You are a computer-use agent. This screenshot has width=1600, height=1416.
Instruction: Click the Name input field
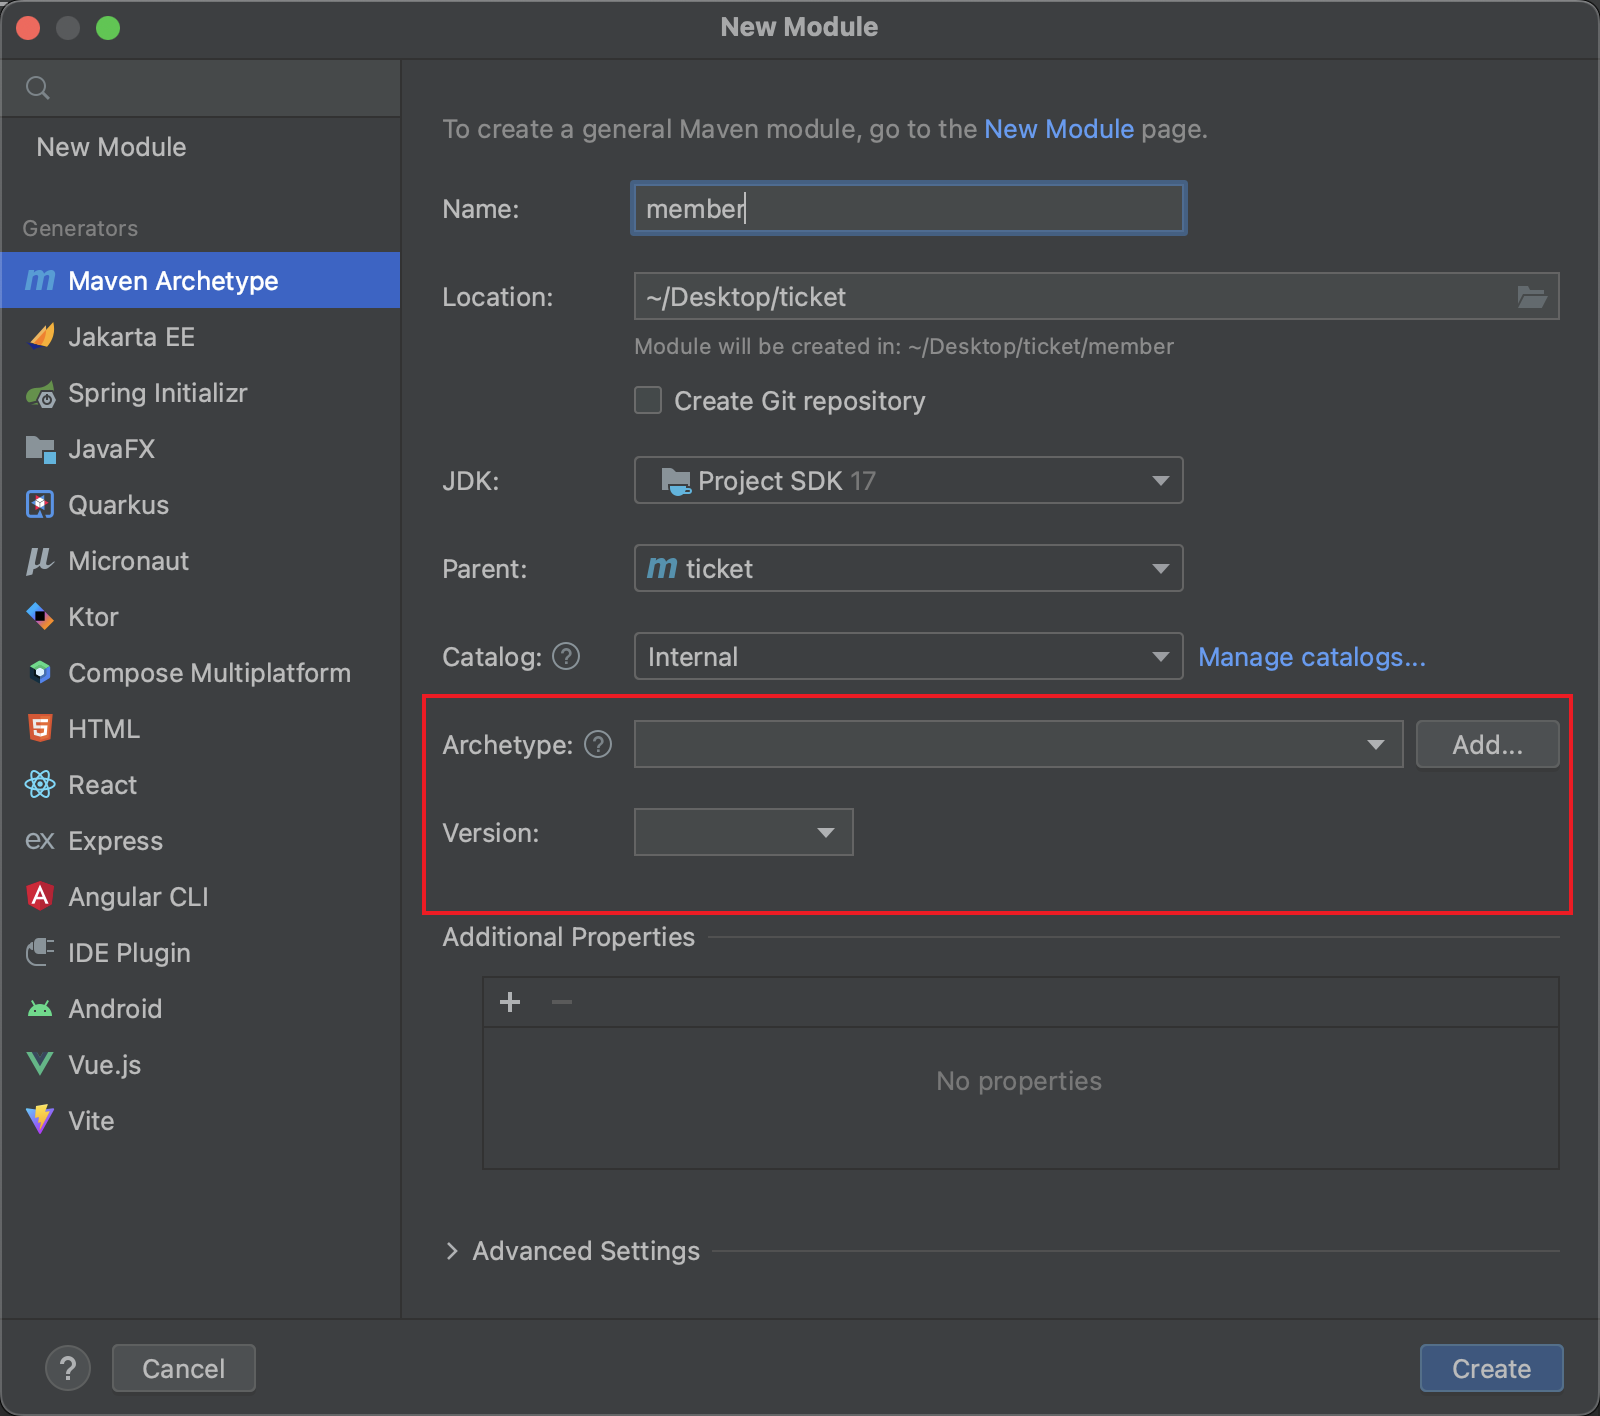coord(908,209)
